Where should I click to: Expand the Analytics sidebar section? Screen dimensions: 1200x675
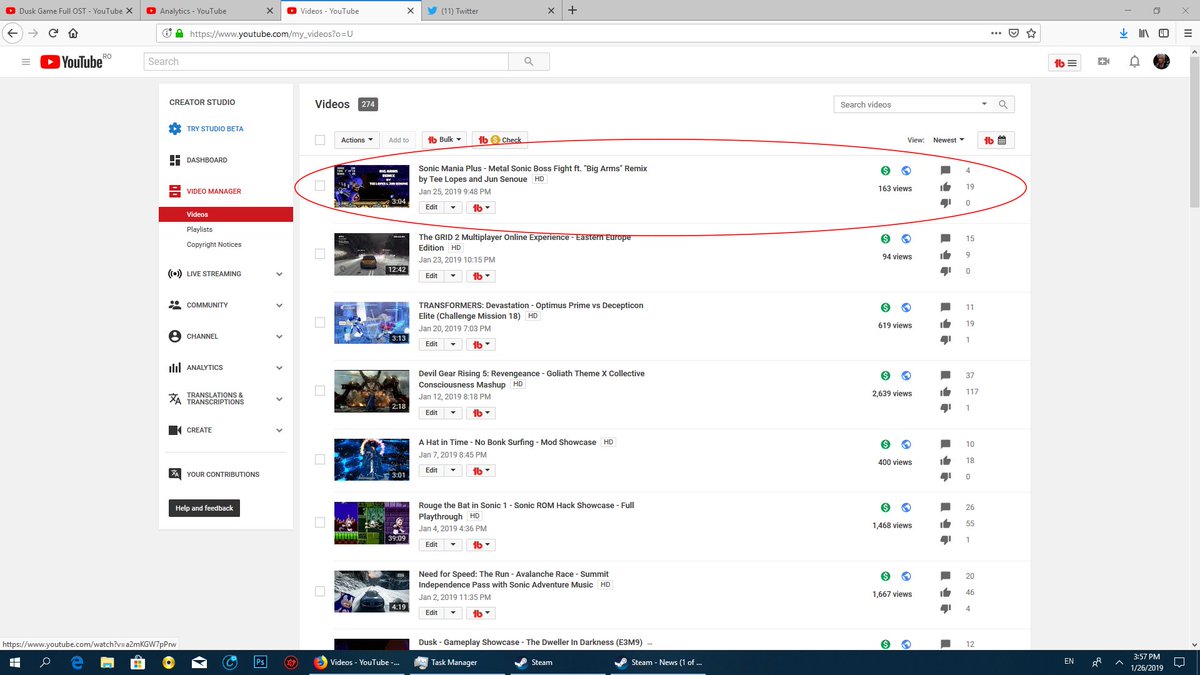click(x=279, y=367)
